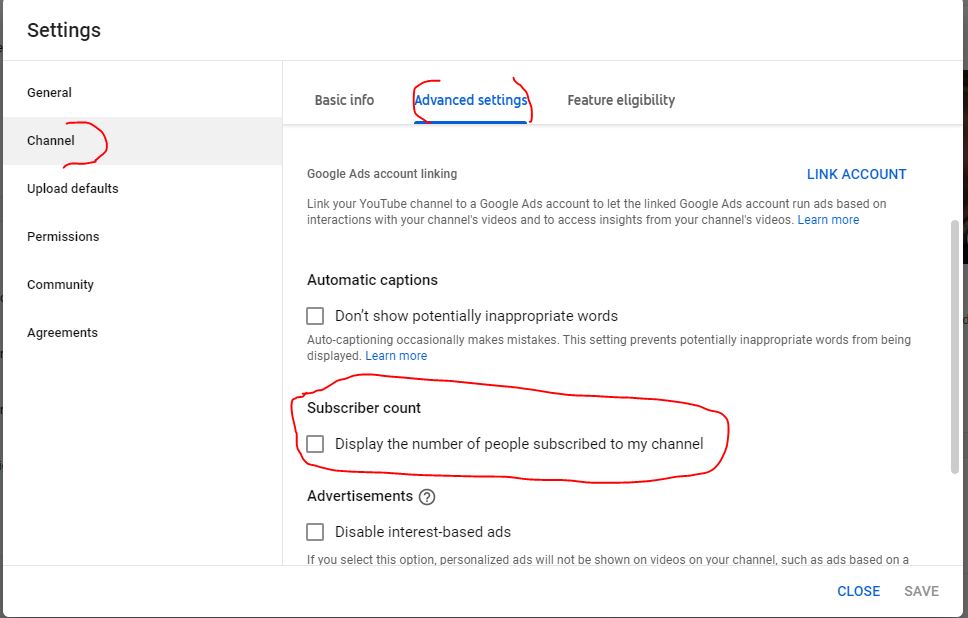Open the Agreements section
This screenshot has height=618, width=968.
(x=62, y=333)
